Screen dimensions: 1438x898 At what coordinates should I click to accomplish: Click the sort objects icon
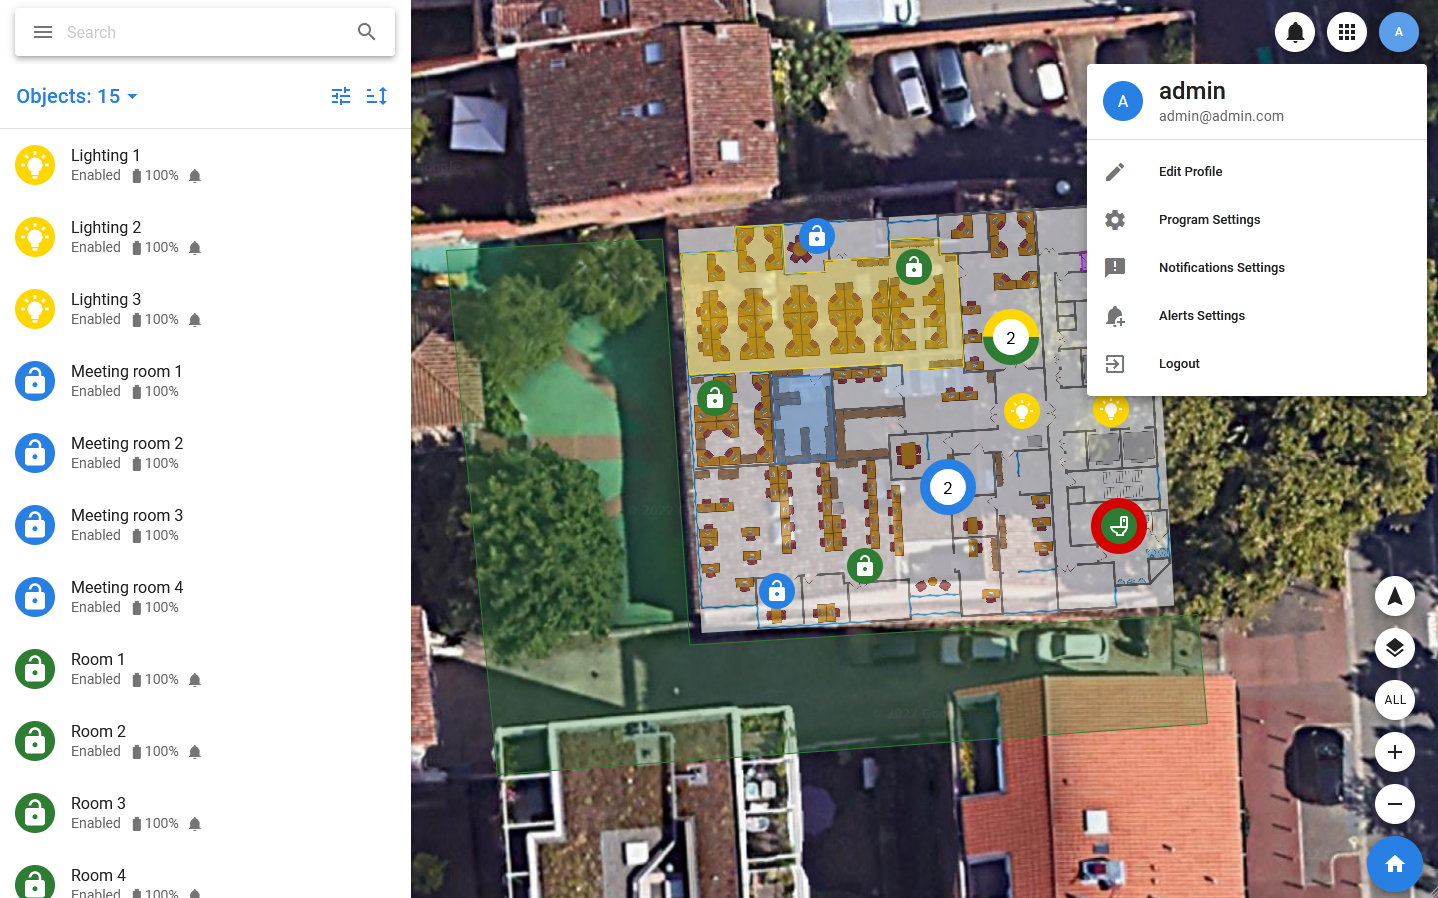click(x=377, y=96)
